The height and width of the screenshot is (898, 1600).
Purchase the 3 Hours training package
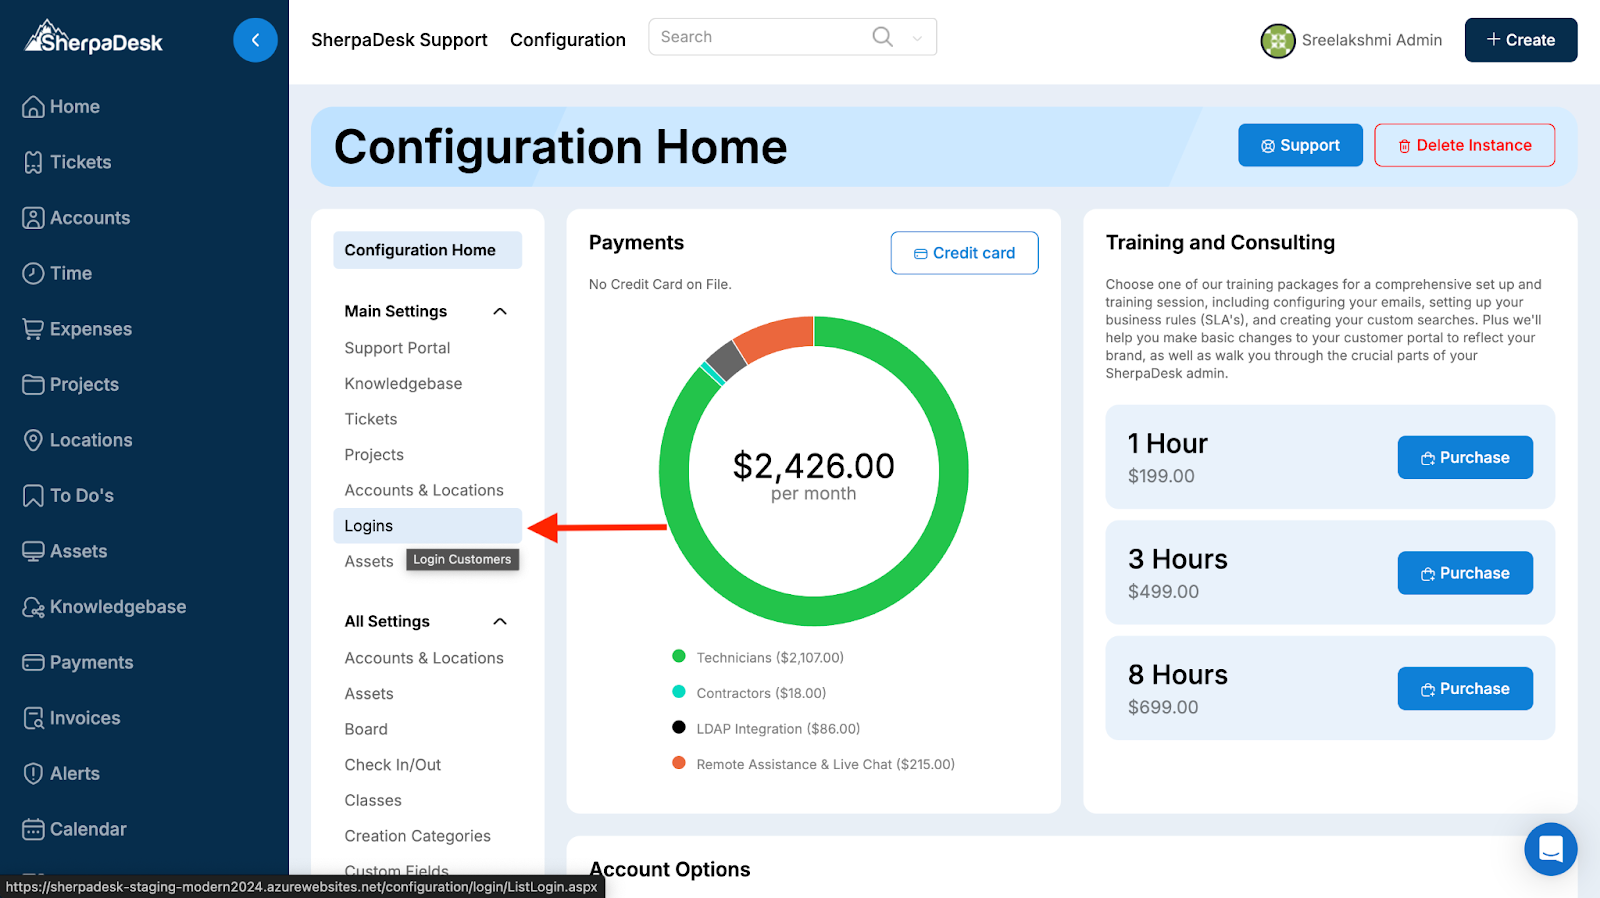coord(1464,573)
